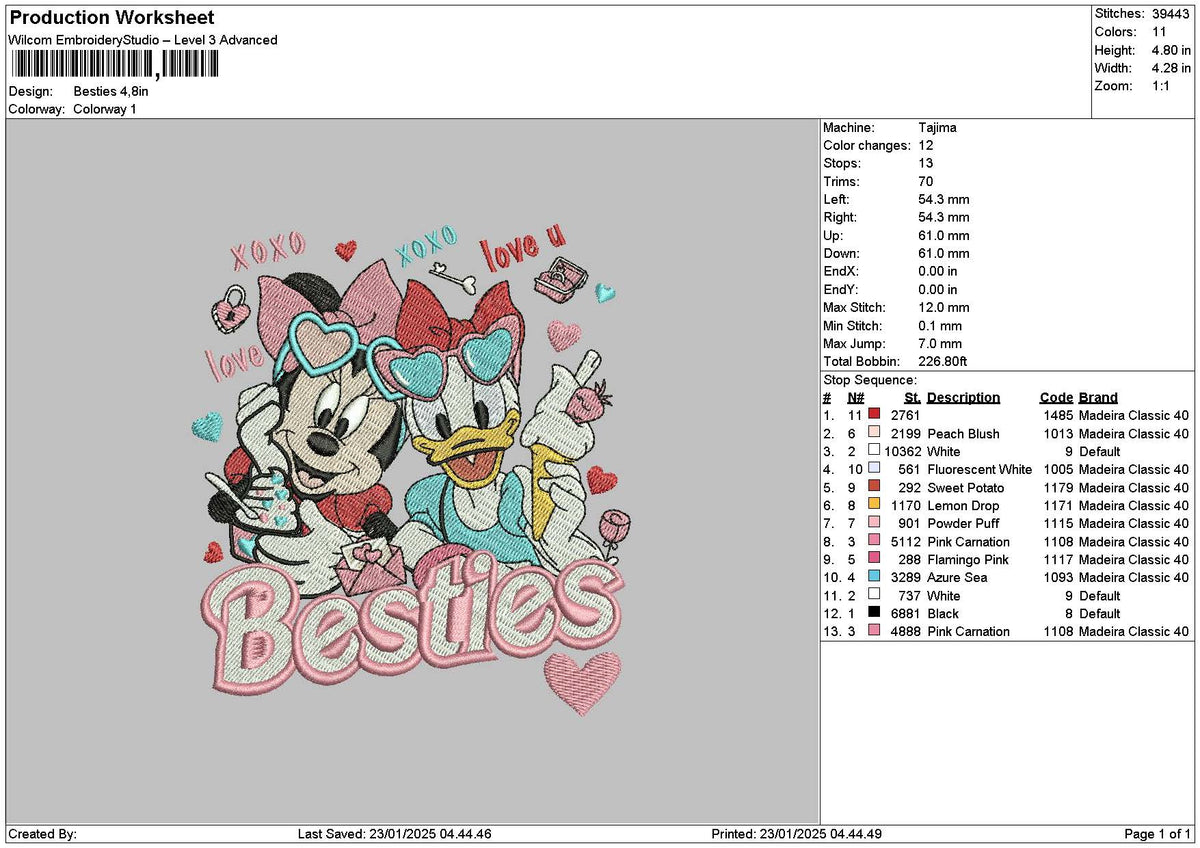Select the Fluorescent White swatch at stop 4
Screen dimensions: 1200x848
tap(873, 469)
